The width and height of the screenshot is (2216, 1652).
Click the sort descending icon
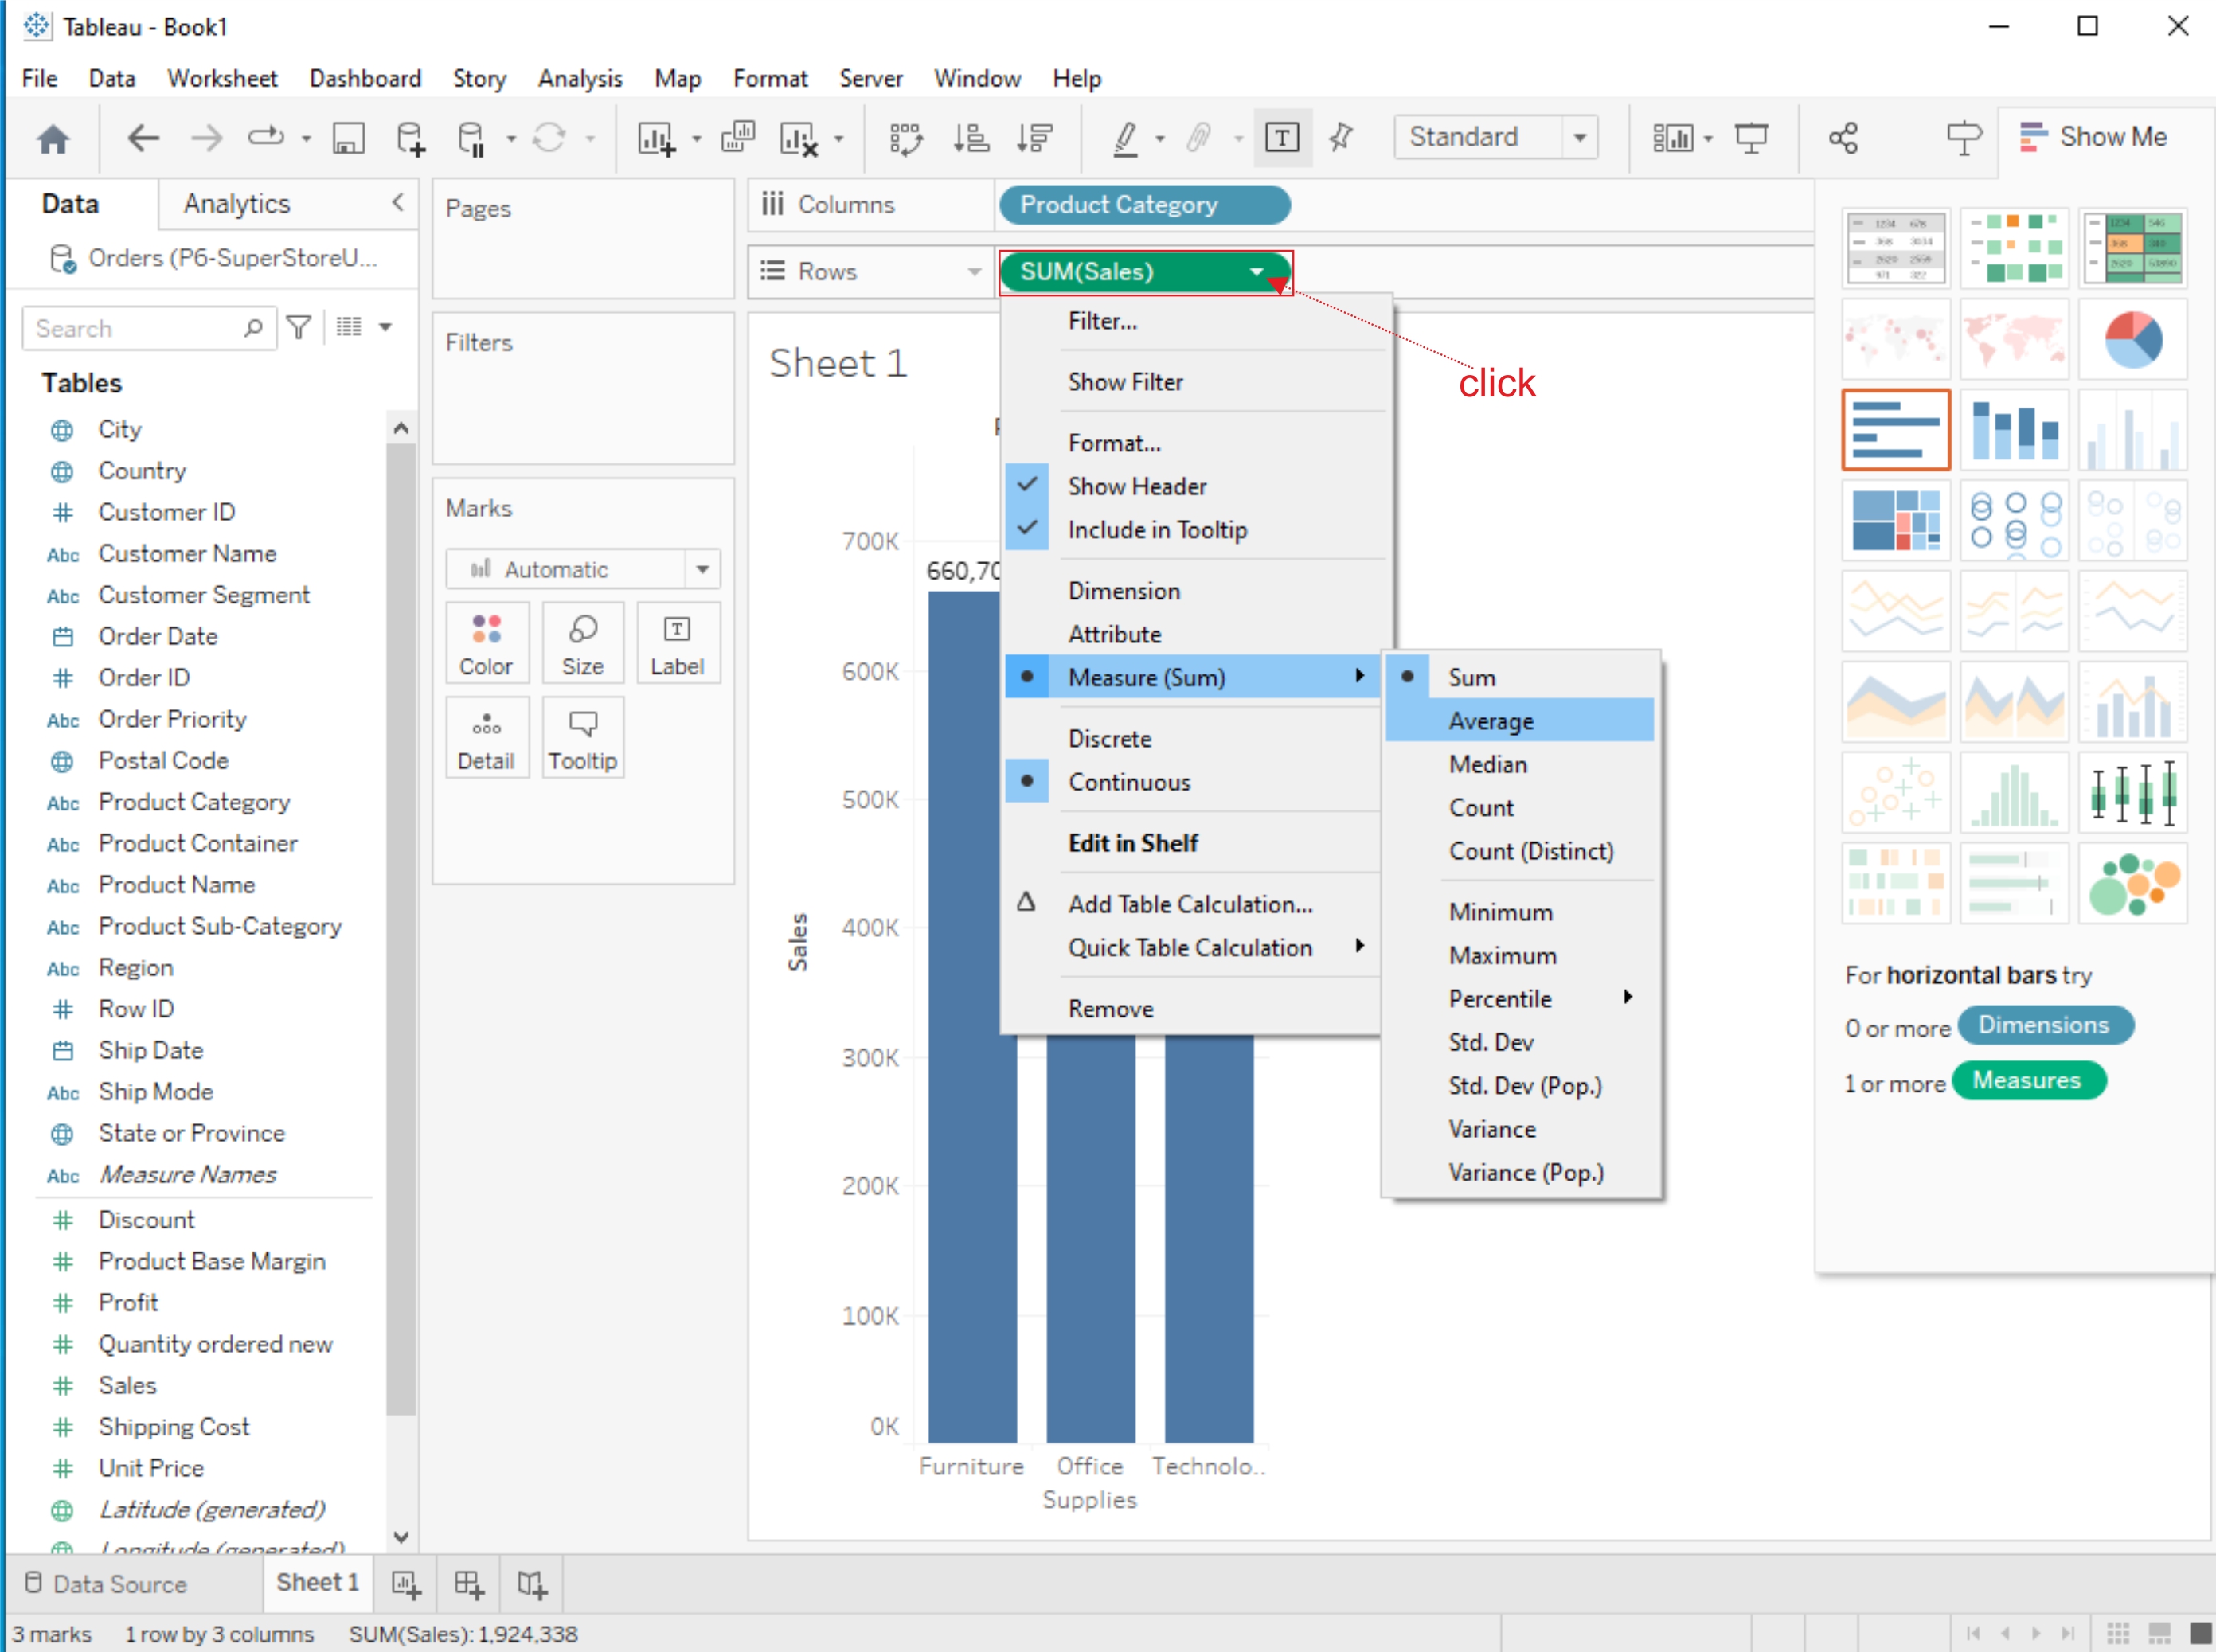coord(1035,138)
